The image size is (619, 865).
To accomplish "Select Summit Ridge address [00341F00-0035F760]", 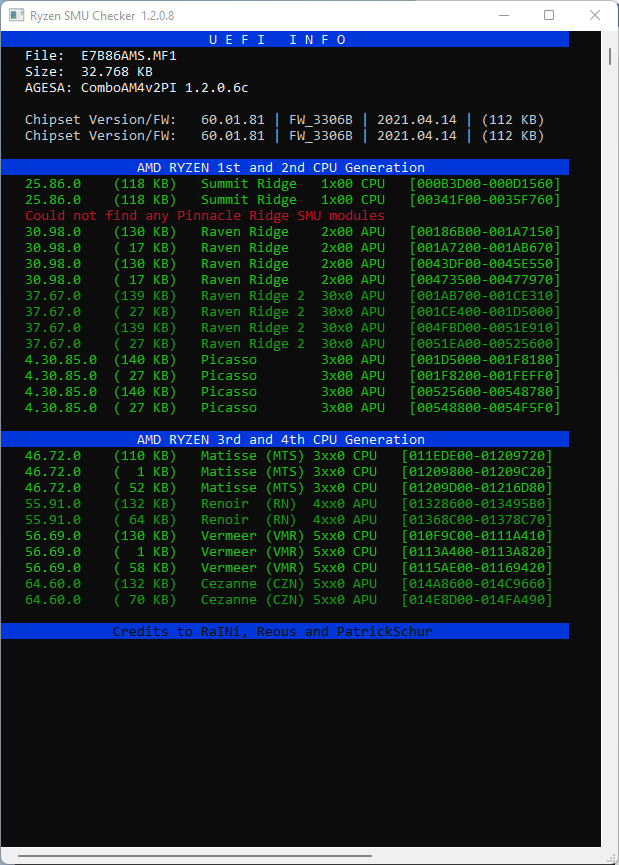I will point(484,200).
